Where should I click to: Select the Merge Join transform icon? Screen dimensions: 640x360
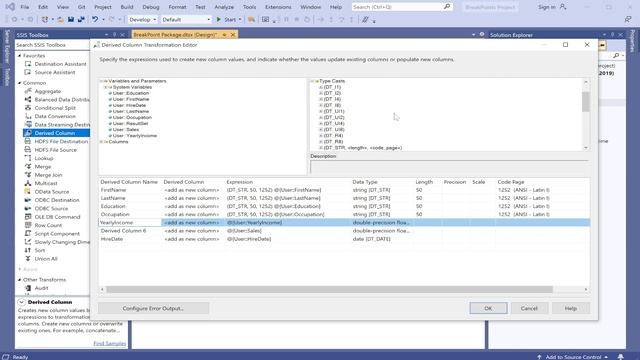28,175
